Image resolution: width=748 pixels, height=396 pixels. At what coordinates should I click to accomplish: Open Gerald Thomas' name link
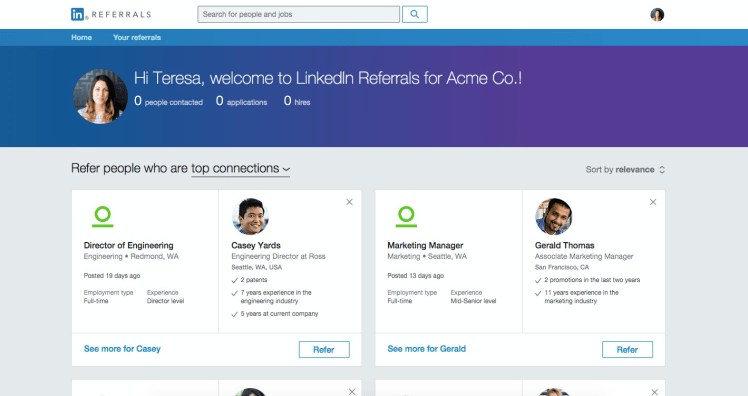[x=564, y=245]
